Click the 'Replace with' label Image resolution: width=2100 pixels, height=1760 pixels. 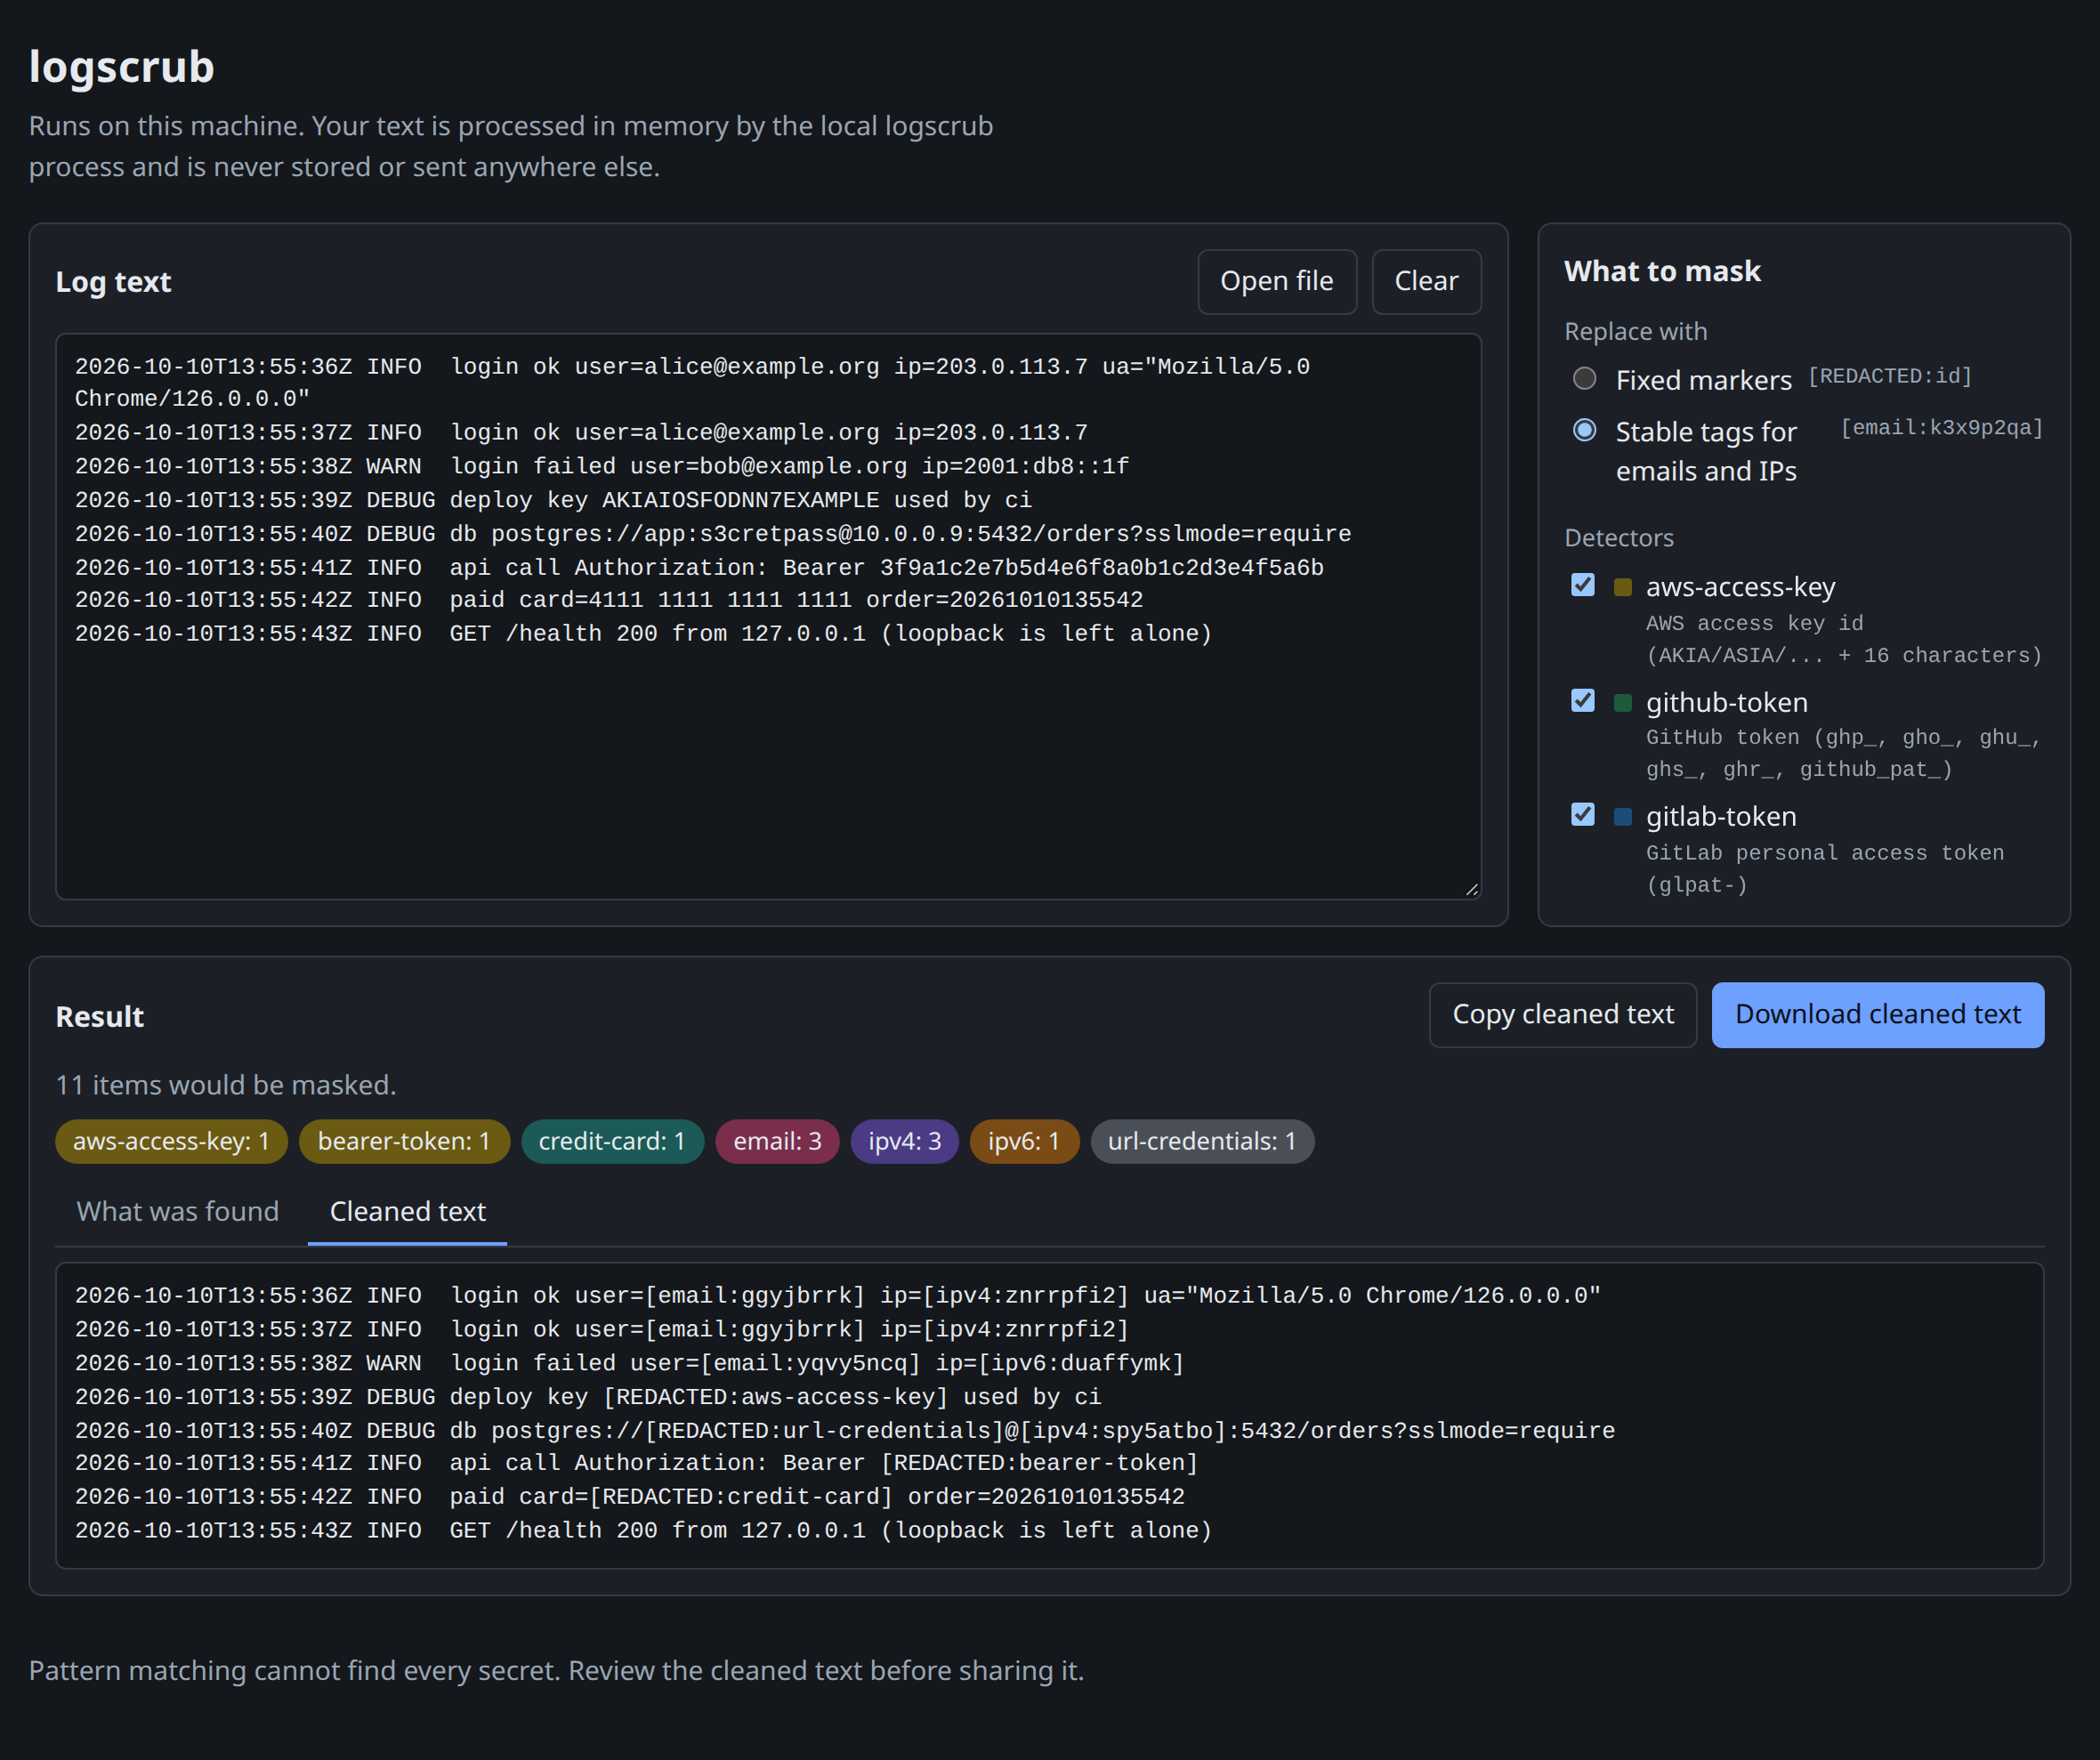pos(1636,331)
